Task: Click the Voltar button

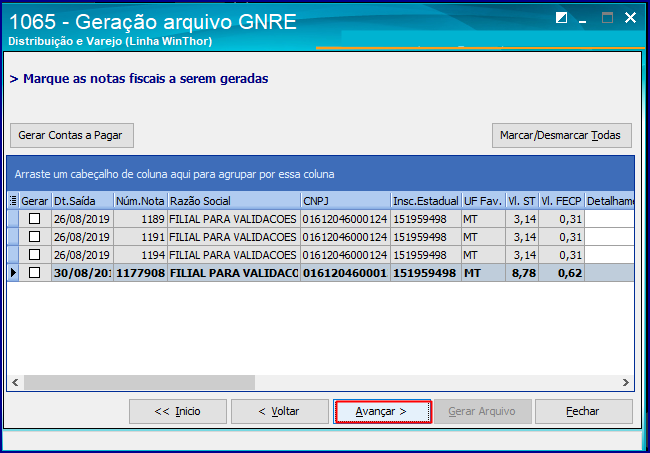Action: pos(280,411)
